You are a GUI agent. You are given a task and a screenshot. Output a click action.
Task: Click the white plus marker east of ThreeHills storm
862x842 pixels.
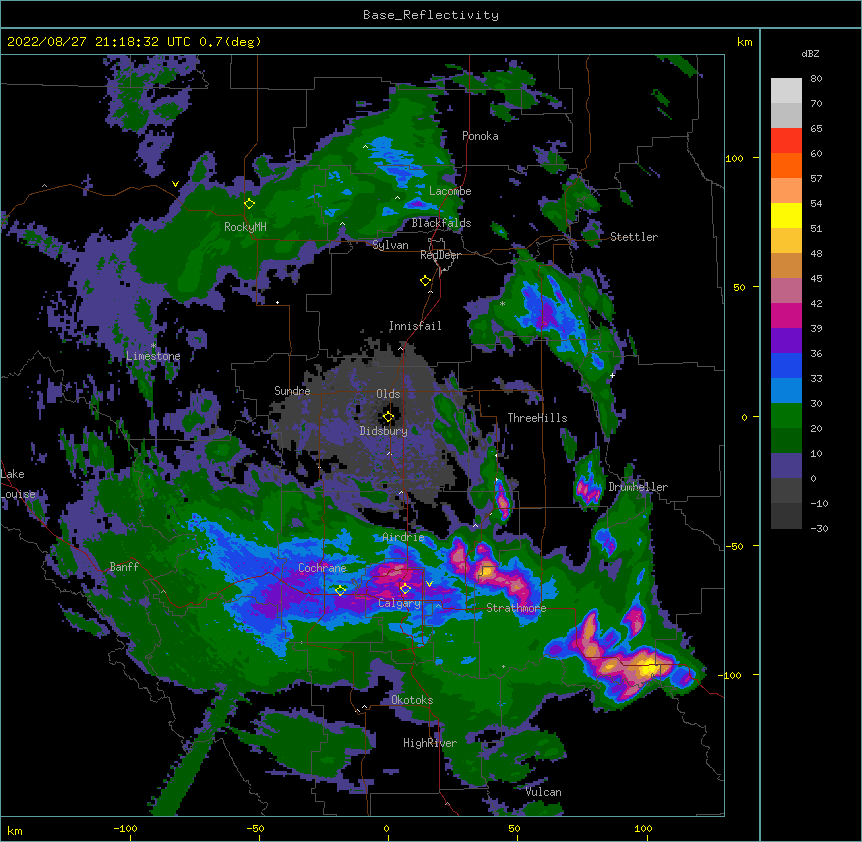(612, 375)
